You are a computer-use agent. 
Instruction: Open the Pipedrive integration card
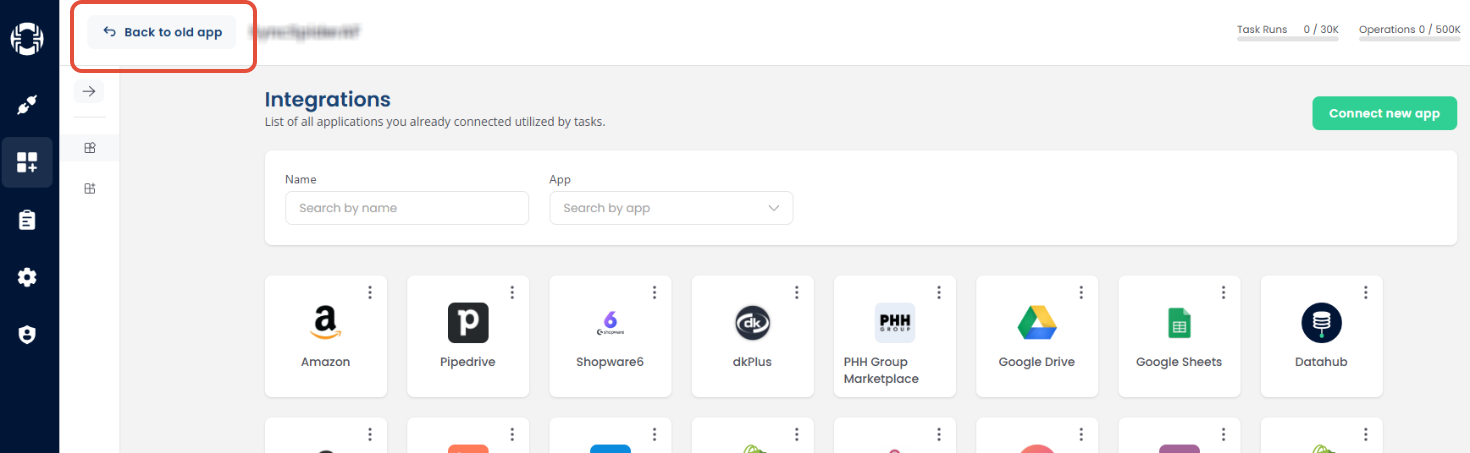(x=468, y=336)
